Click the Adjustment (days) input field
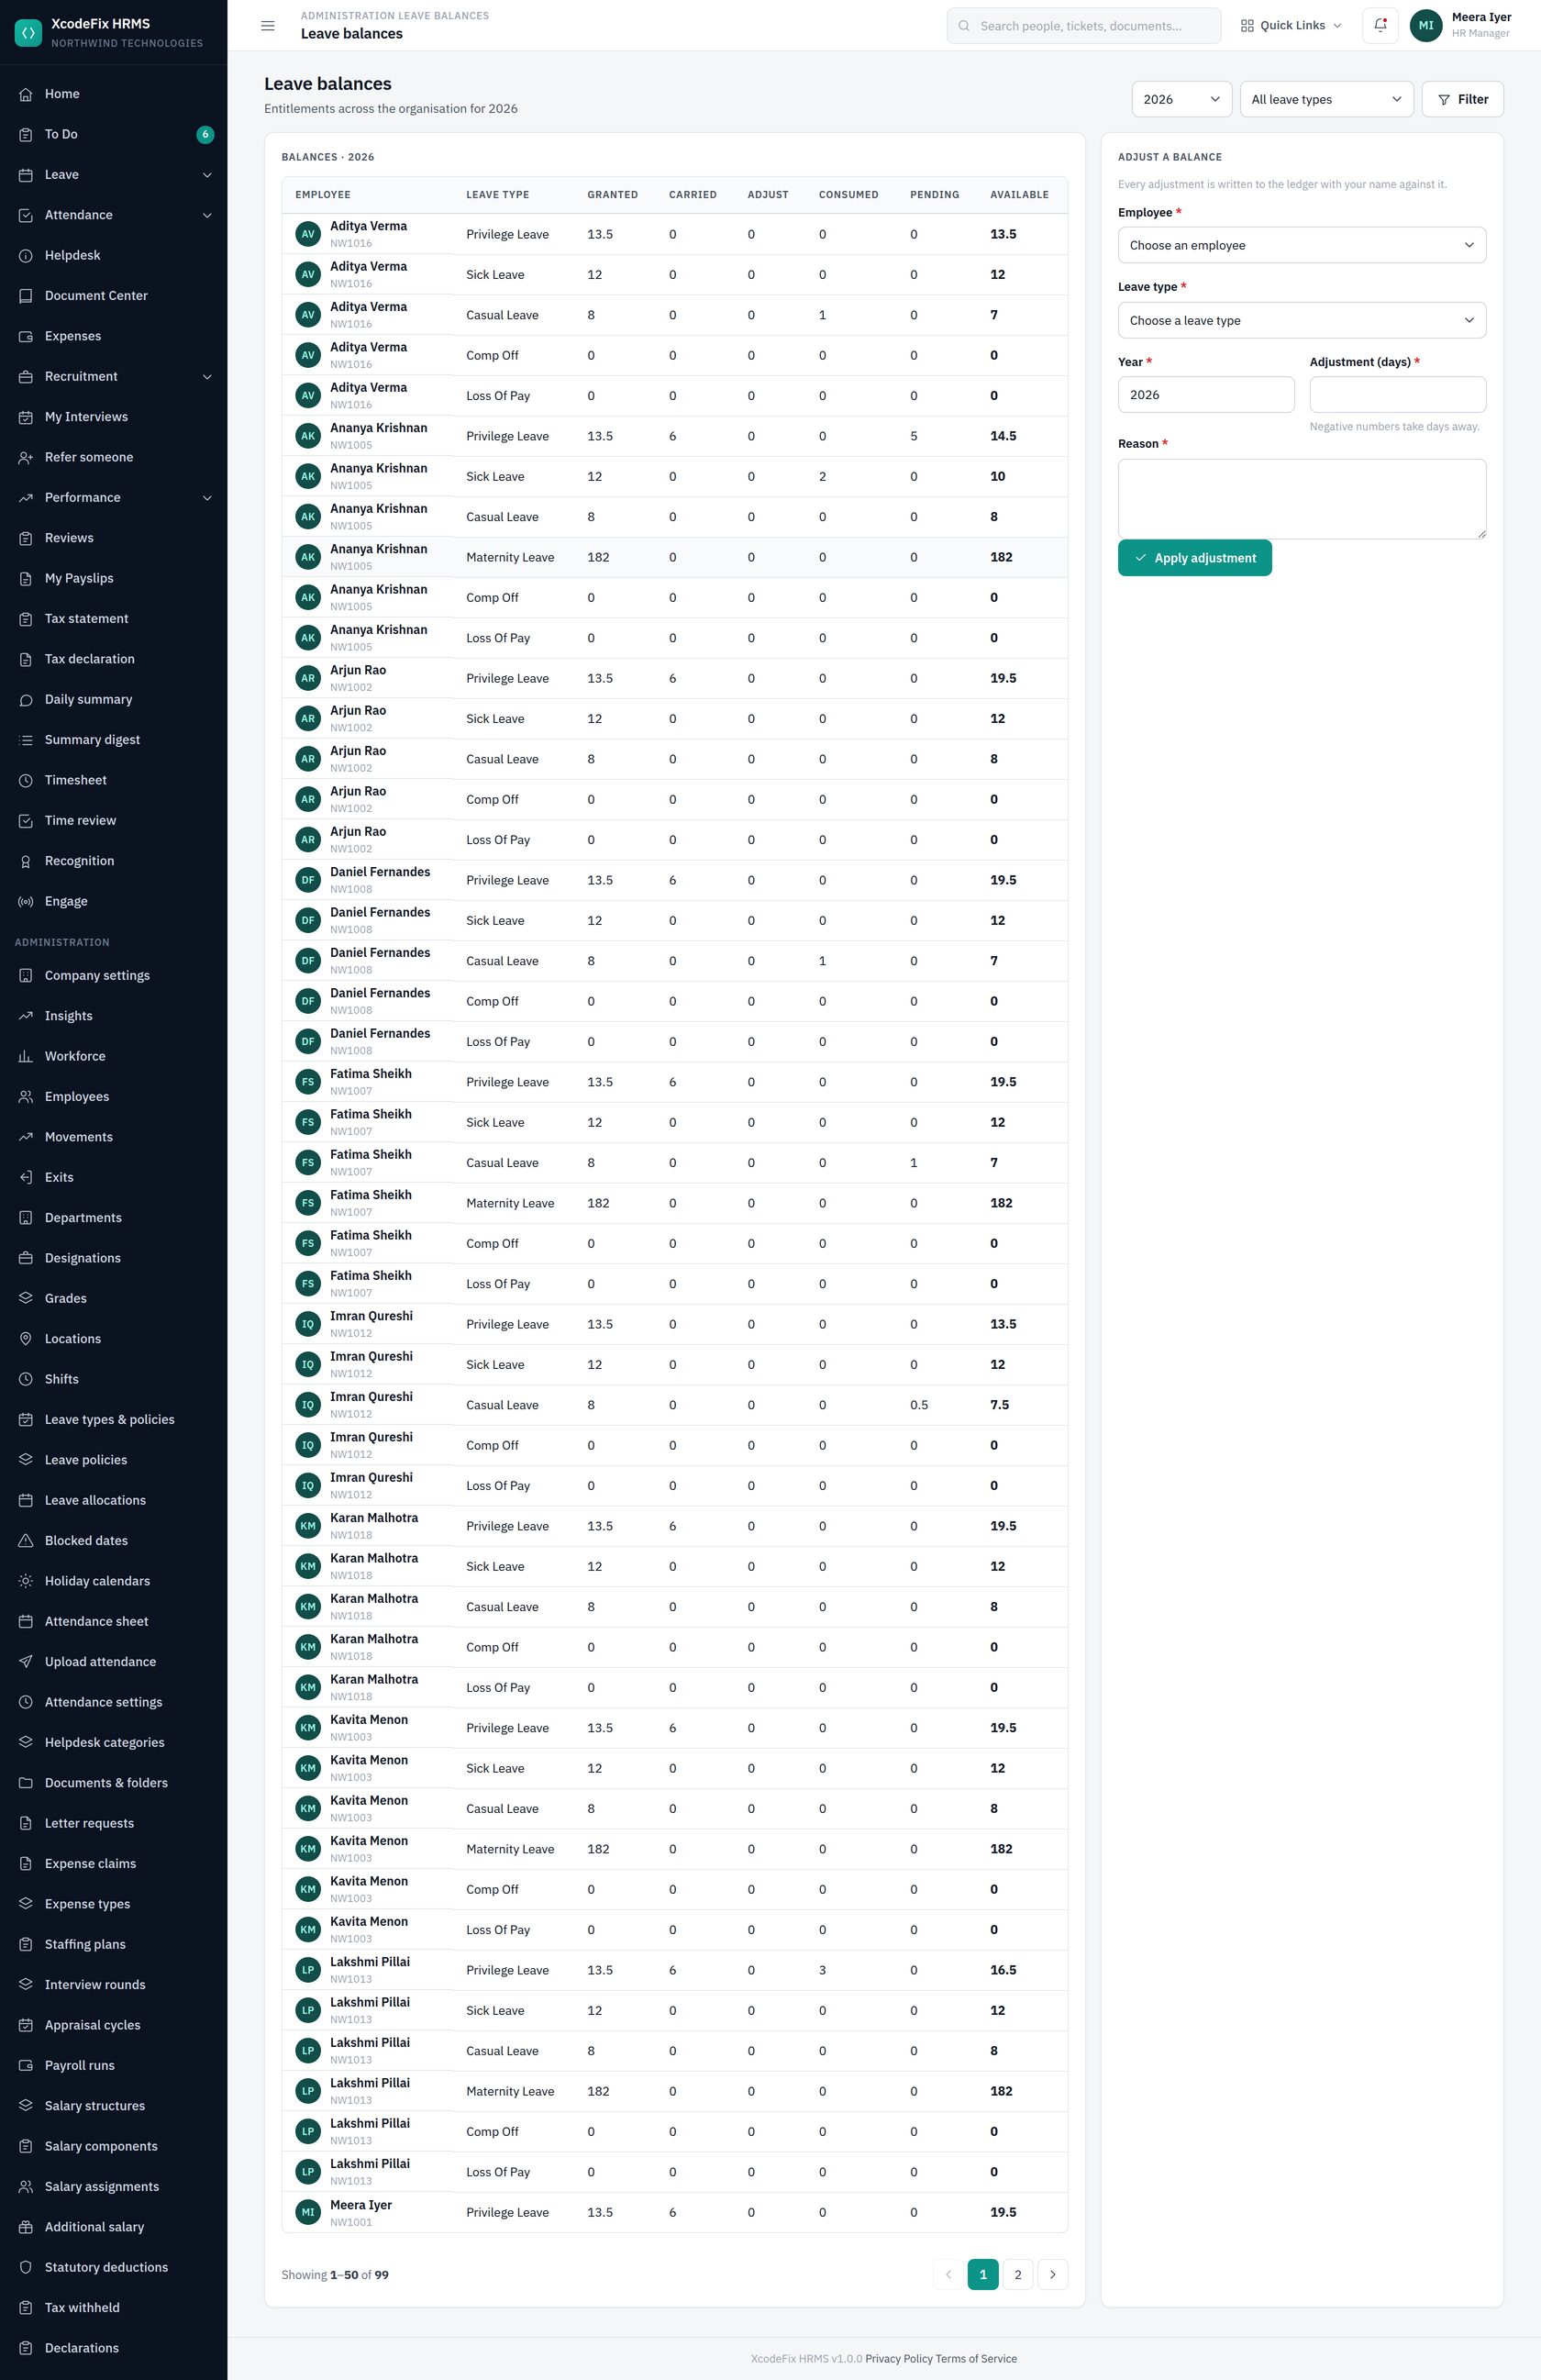Viewport: 1541px width, 2380px height. (x=1398, y=394)
